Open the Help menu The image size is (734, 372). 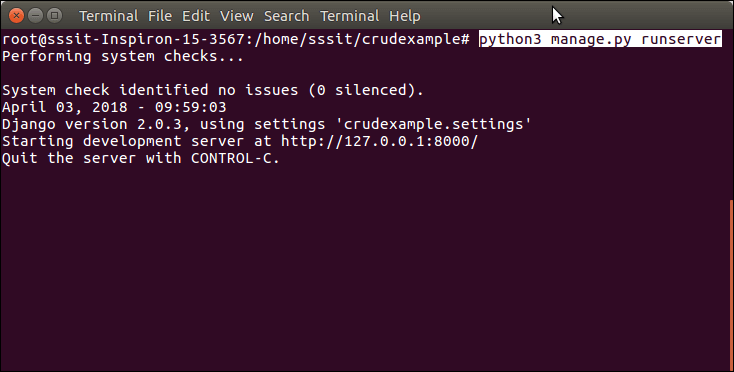(x=404, y=16)
